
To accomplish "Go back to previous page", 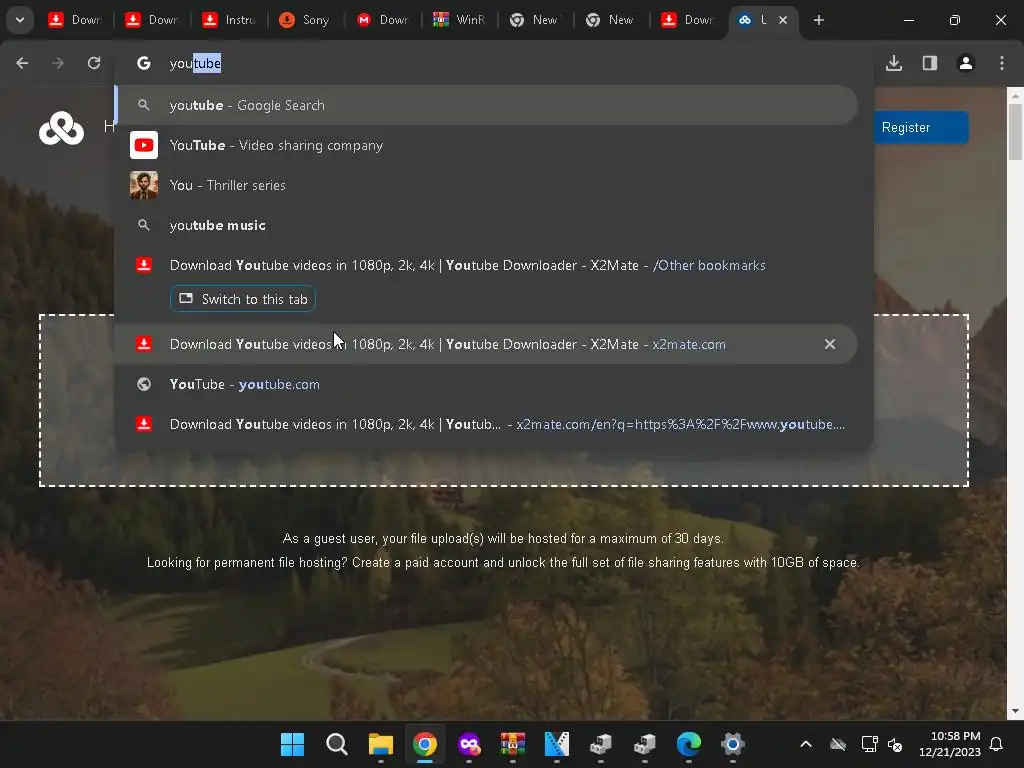I will (x=22, y=63).
